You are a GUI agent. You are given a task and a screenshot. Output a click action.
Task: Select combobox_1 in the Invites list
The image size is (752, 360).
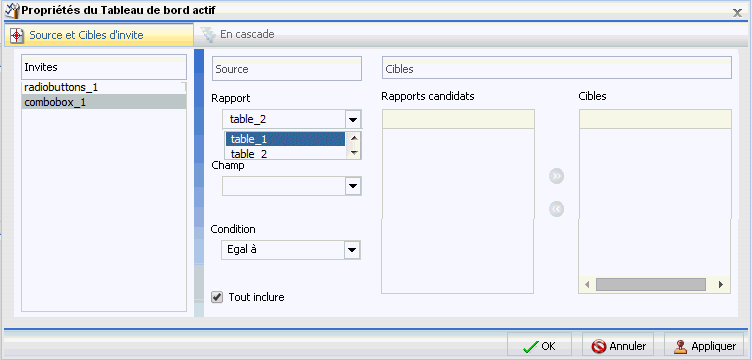[104, 102]
